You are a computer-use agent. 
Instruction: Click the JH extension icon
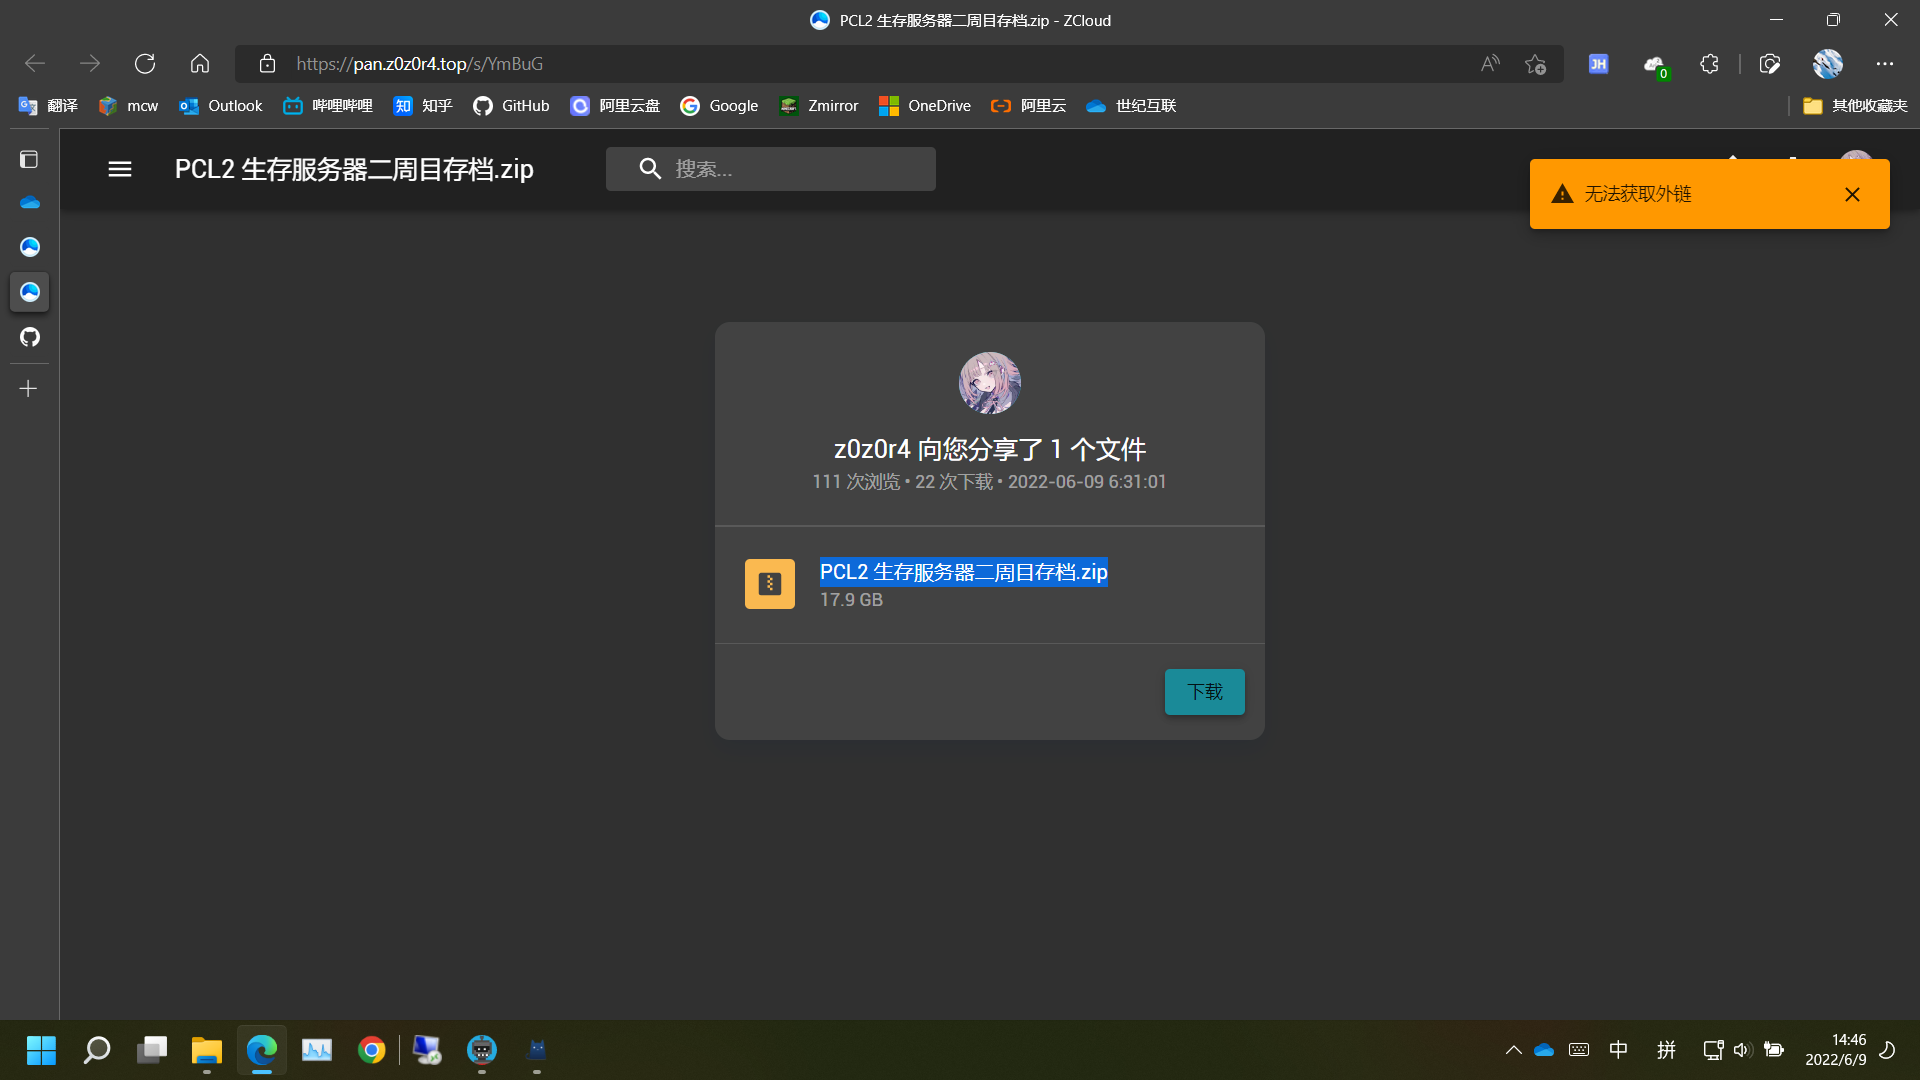click(1598, 63)
